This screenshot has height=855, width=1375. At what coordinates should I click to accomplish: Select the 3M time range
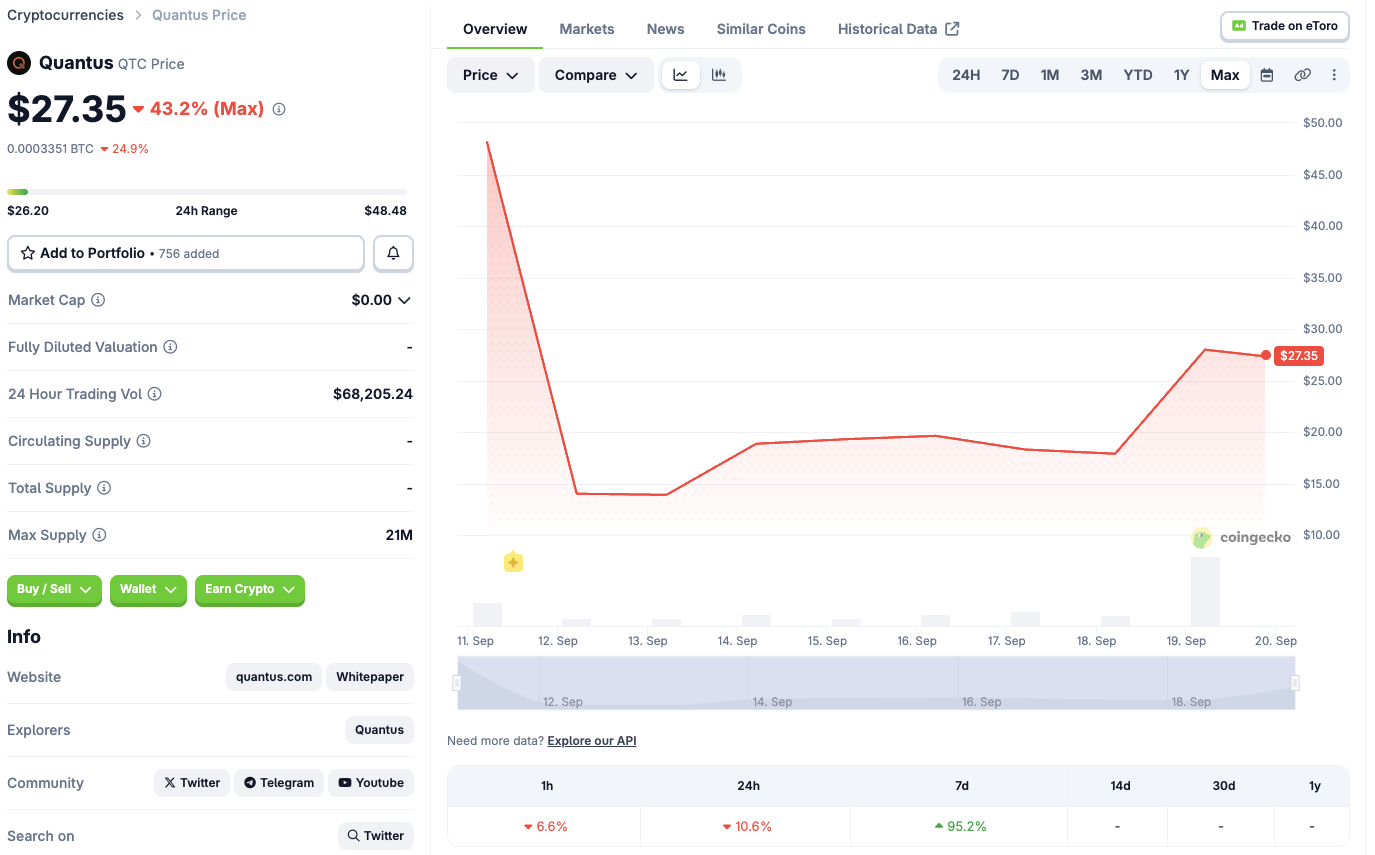click(1091, 75)
